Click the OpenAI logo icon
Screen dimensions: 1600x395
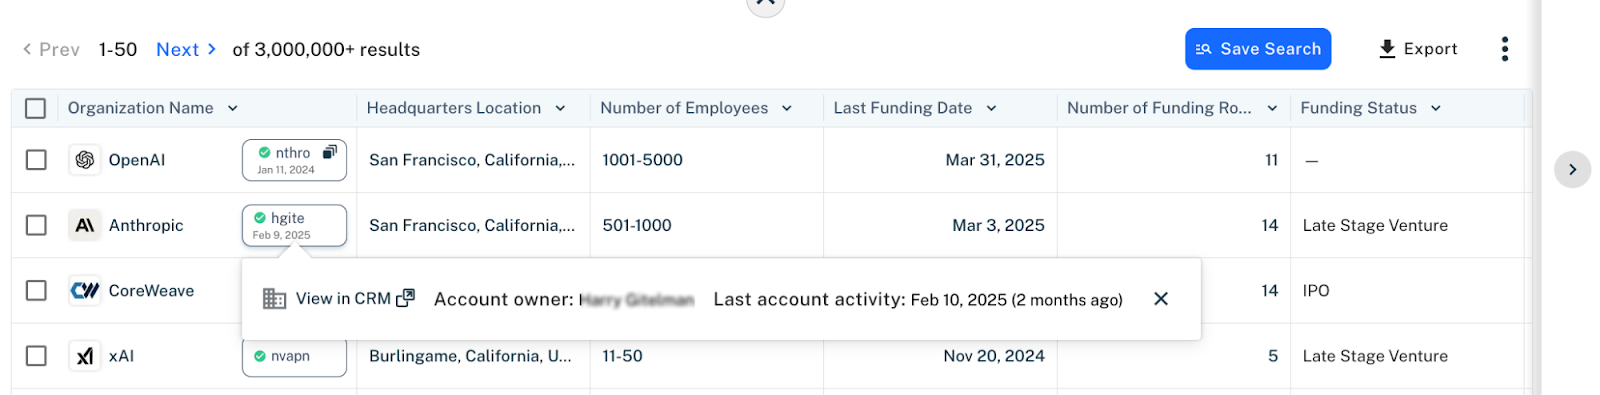coord(85,160)
